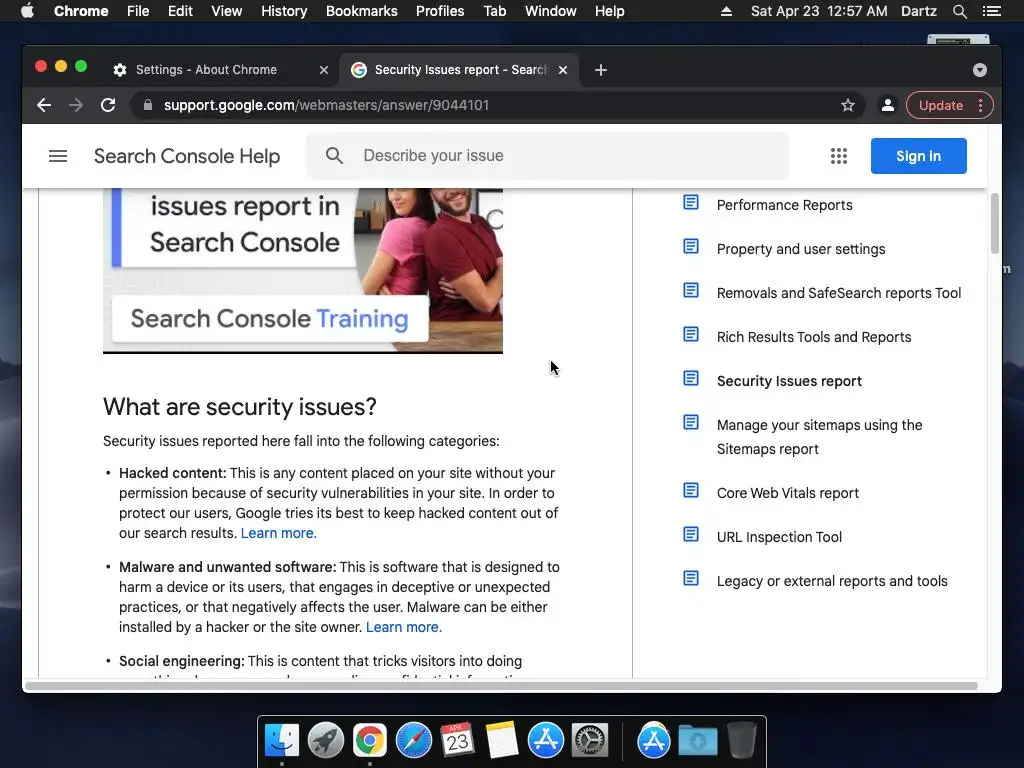Click the URL Inspection Tool article icon

pyautogui.click(x=691, y=534)
